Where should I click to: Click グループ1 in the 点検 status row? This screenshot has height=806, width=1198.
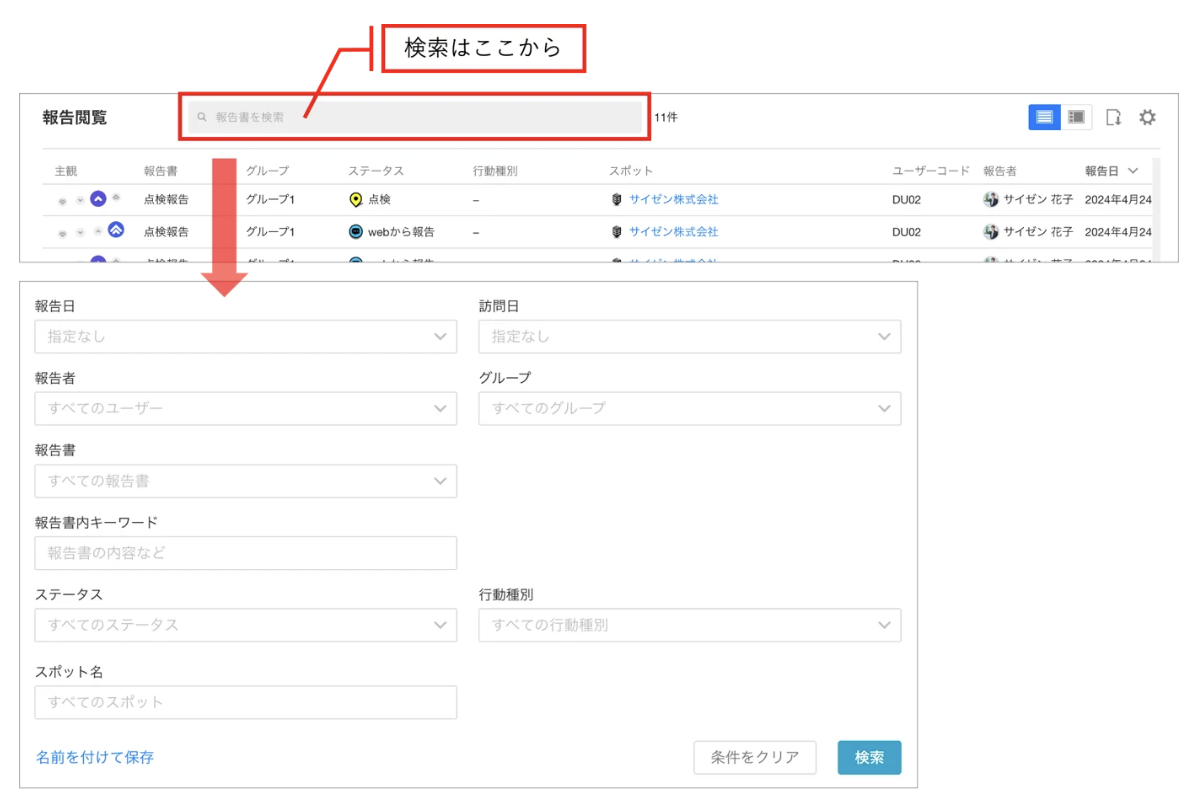click(x=270, y=199)
